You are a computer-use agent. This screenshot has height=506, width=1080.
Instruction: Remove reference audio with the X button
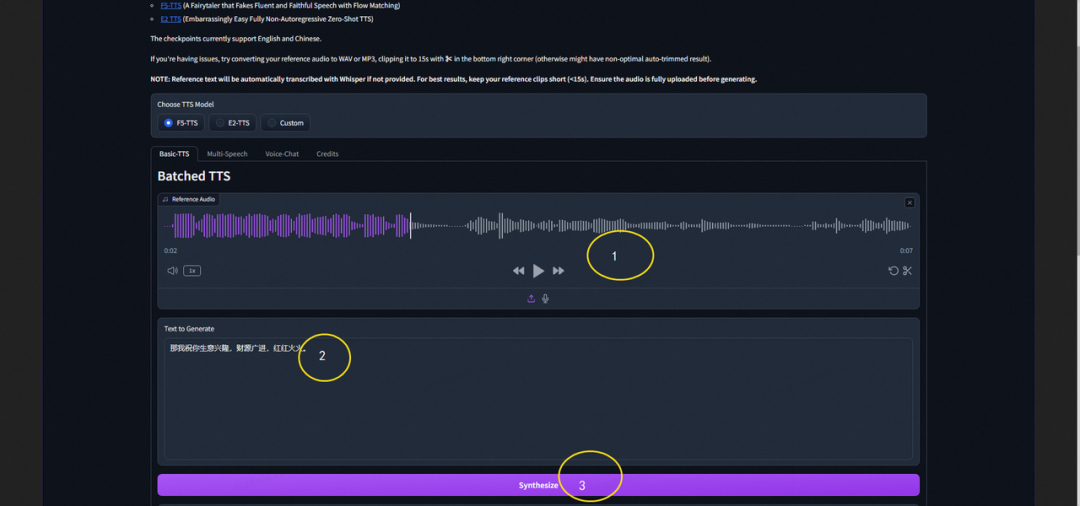(909, 203)
